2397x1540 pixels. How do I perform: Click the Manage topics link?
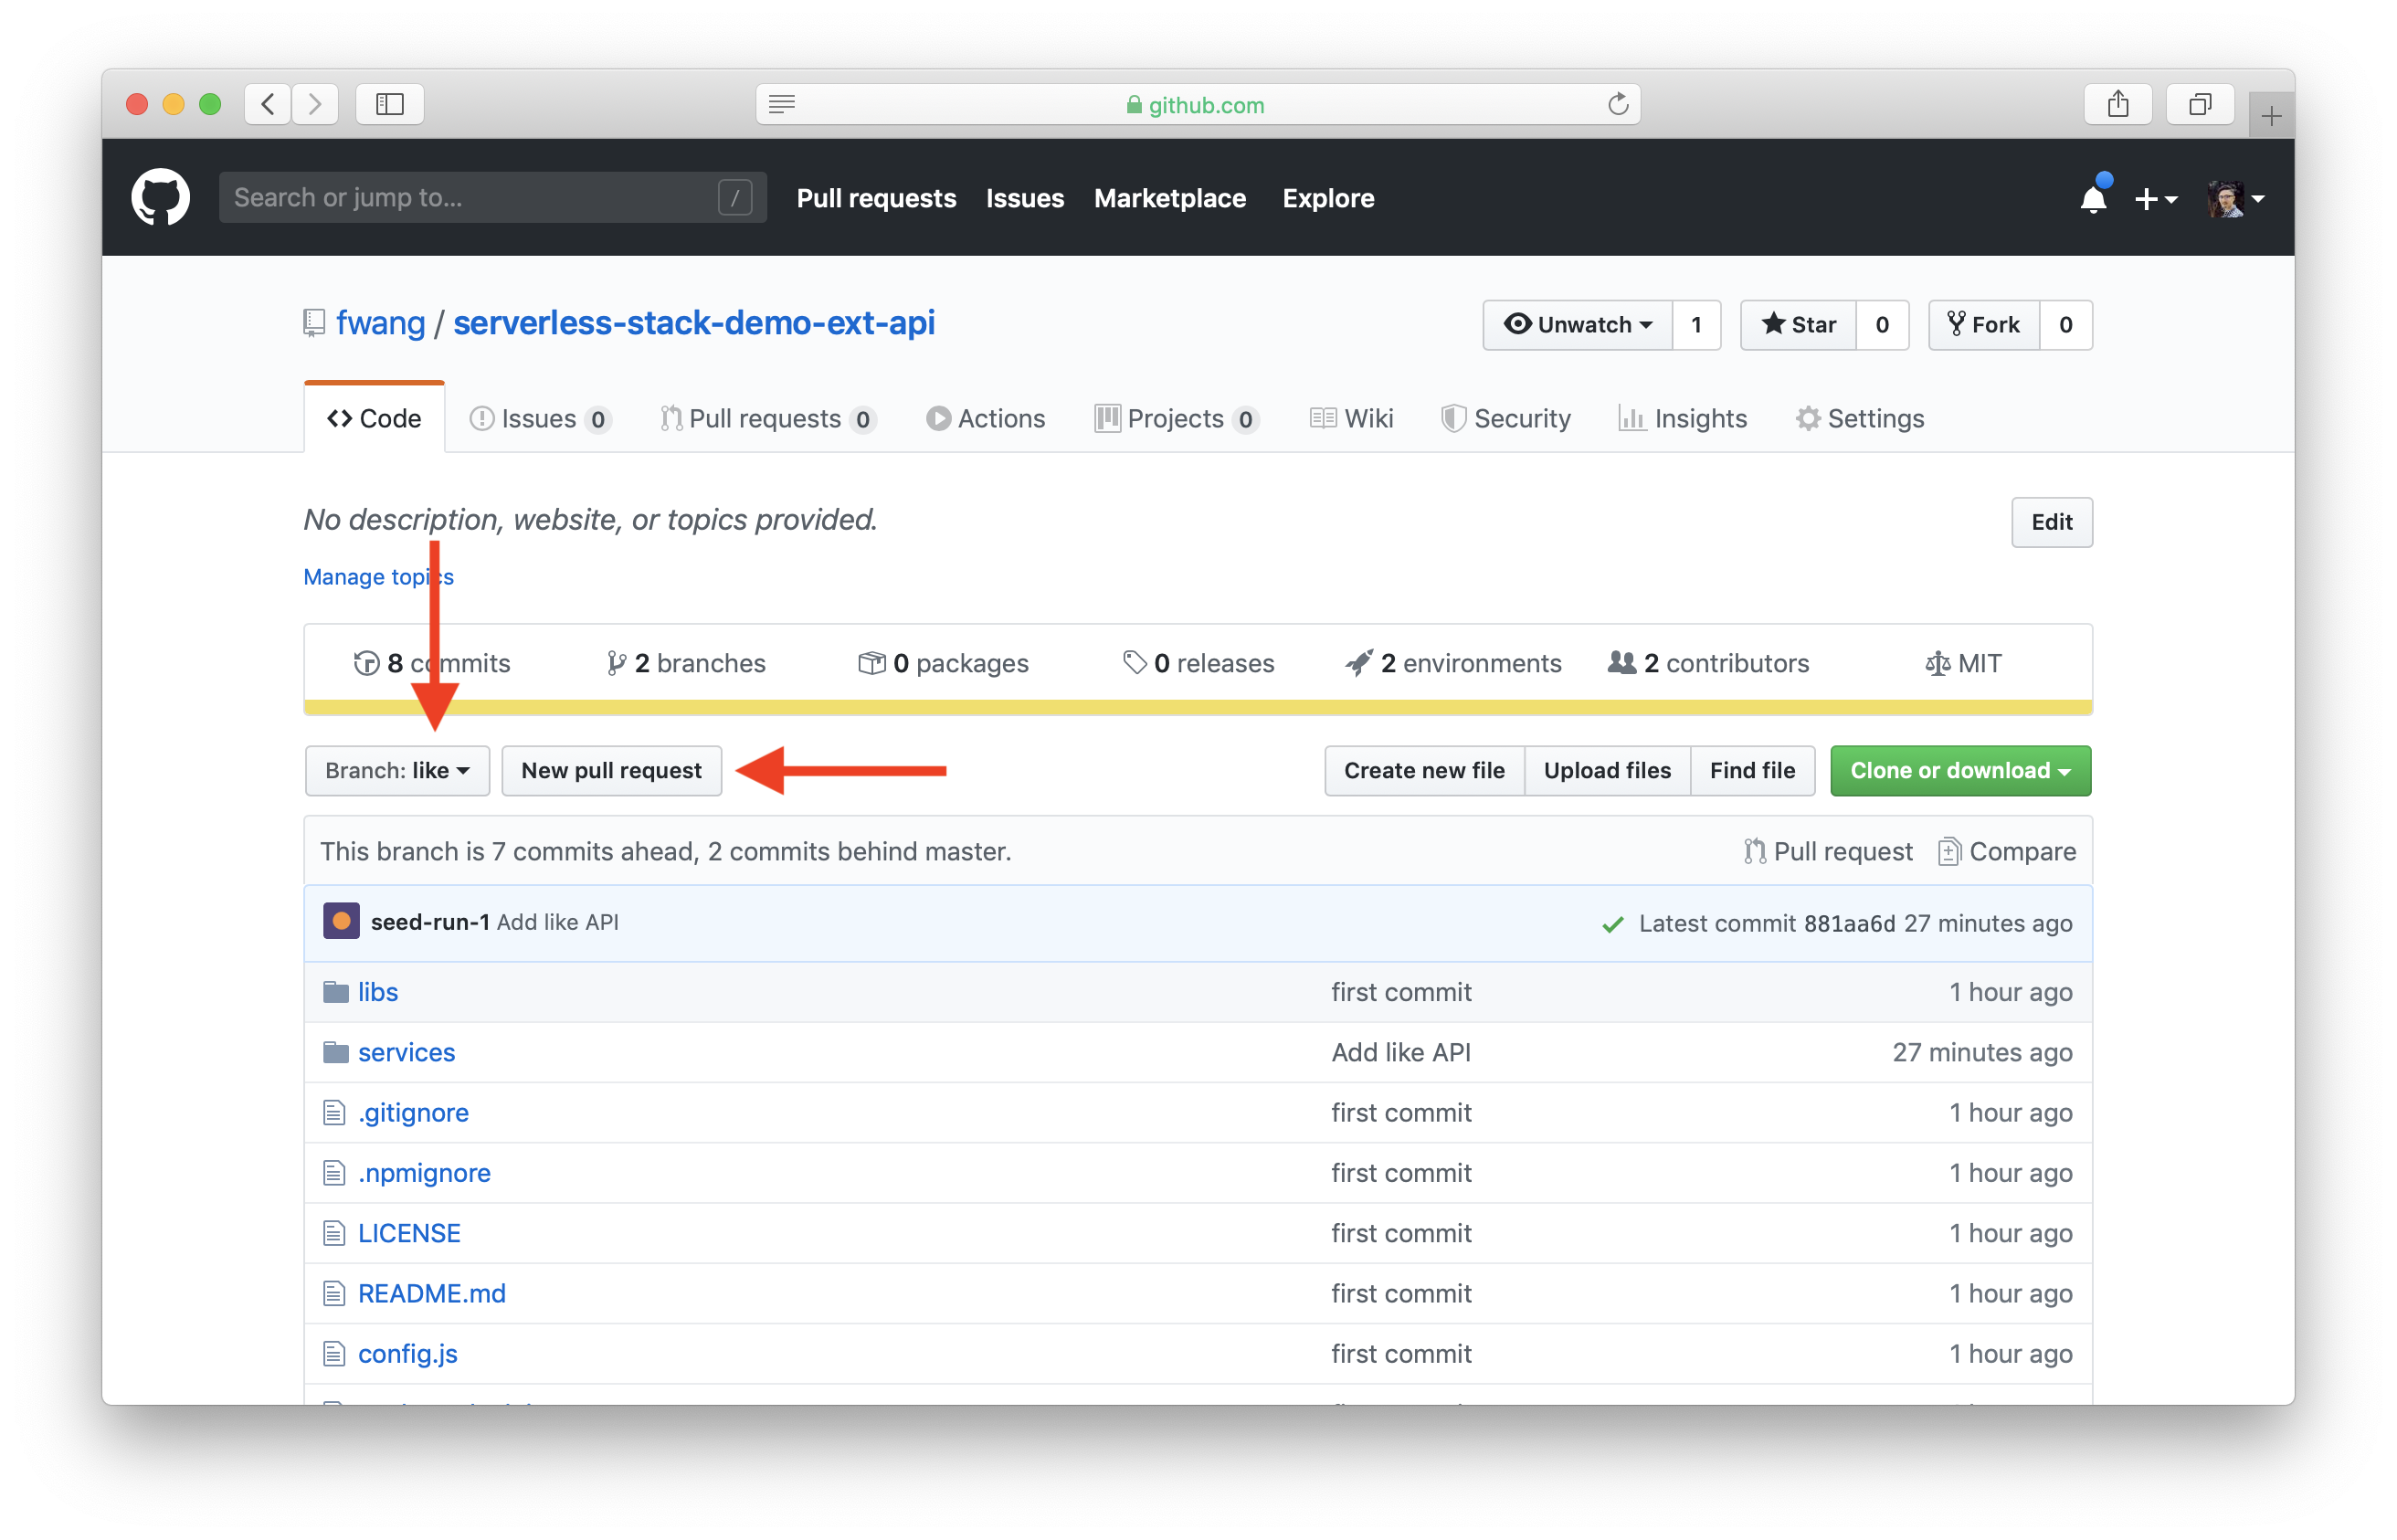coord(375,575)
